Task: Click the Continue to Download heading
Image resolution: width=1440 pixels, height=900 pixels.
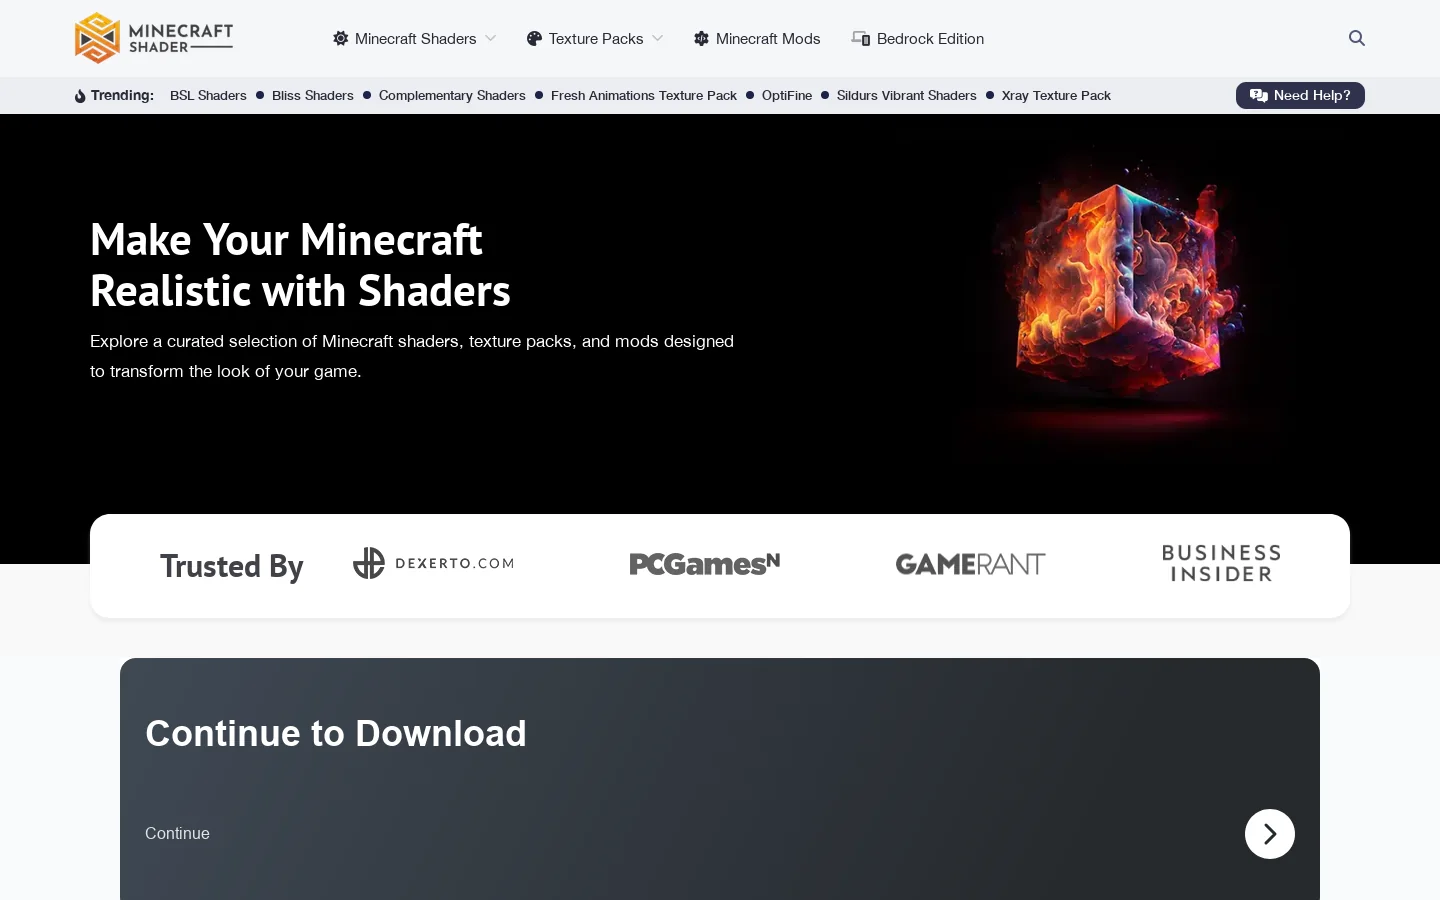Action: [x=336, y=733]
